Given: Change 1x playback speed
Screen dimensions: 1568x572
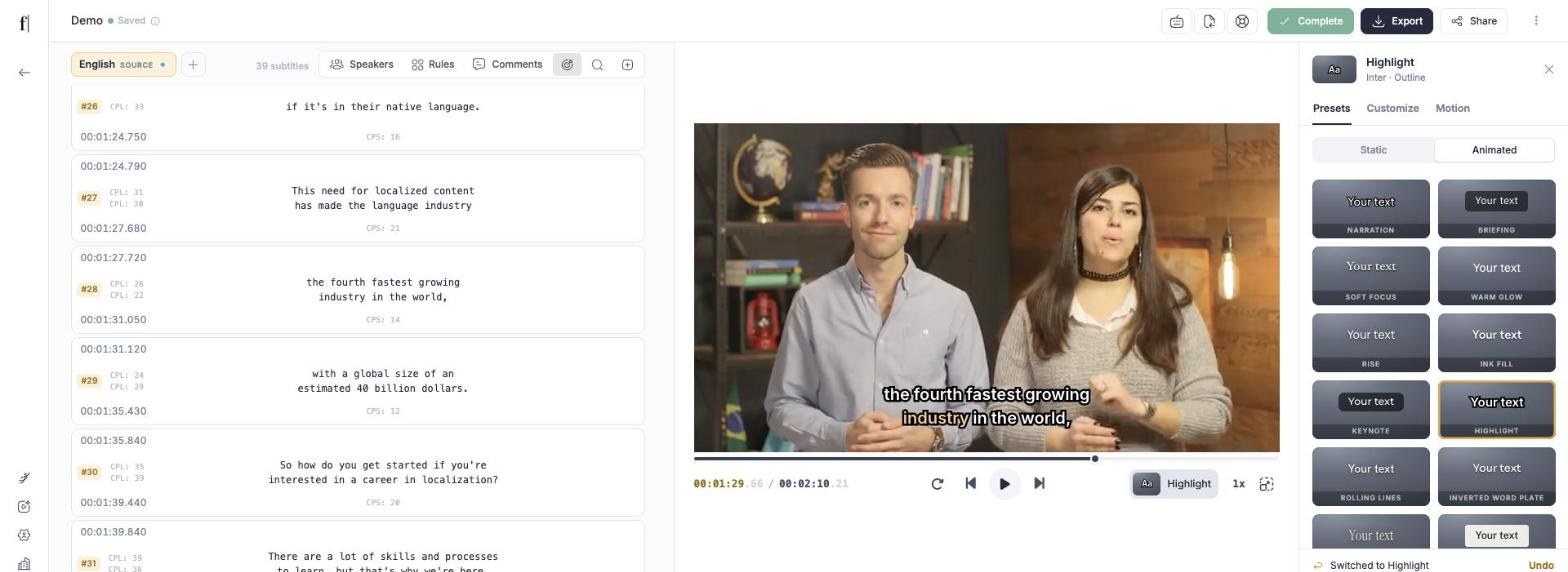Looking at the screenshot, I should [1238, 484].
